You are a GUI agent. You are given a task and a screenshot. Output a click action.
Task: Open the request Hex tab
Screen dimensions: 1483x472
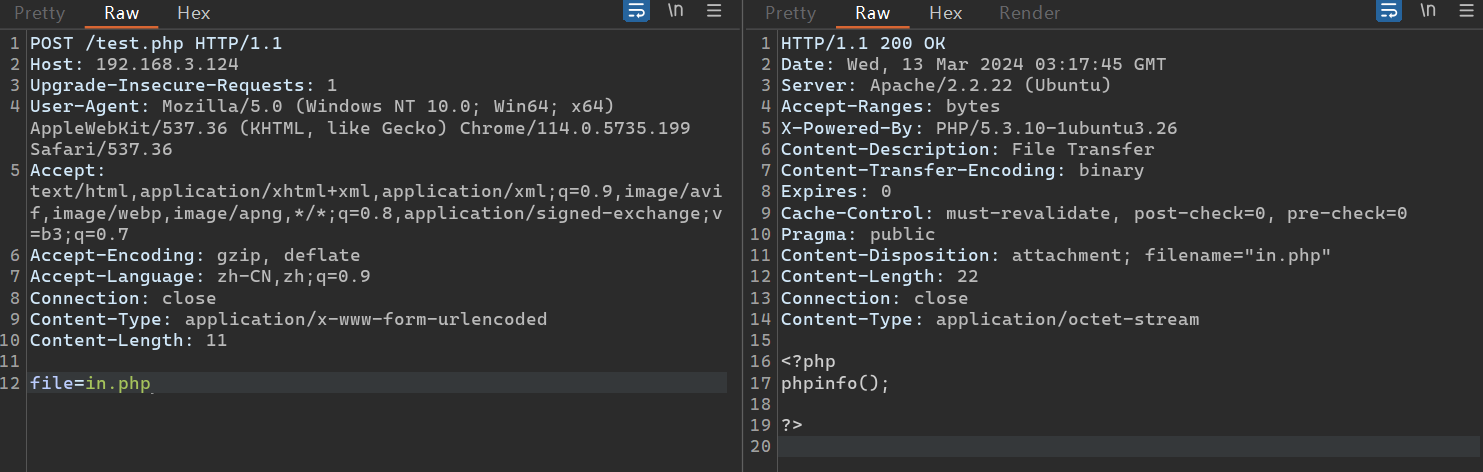pyautogui.click(x=194, y=13)
